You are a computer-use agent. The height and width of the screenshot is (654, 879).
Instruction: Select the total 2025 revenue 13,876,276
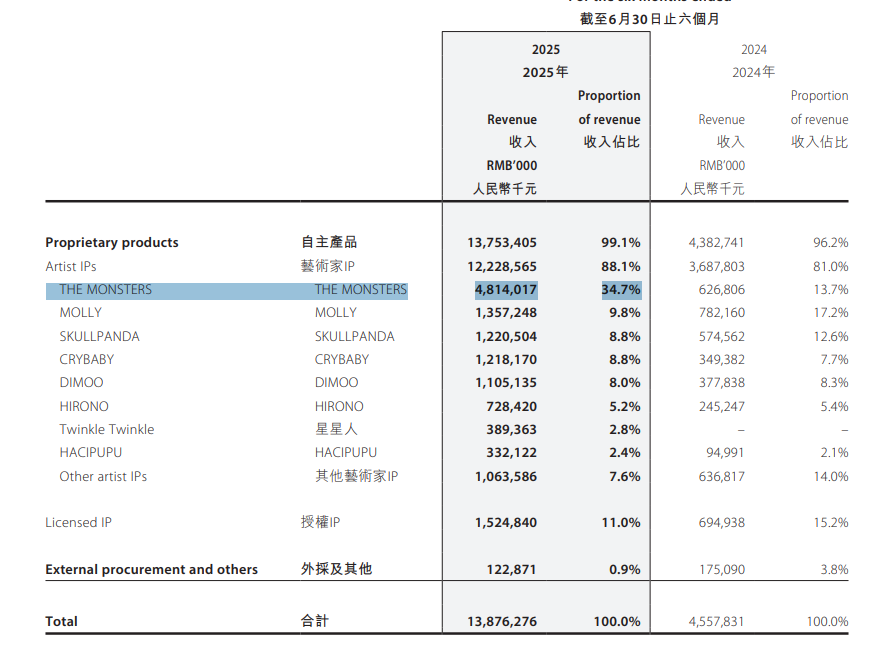coord(502,622)
